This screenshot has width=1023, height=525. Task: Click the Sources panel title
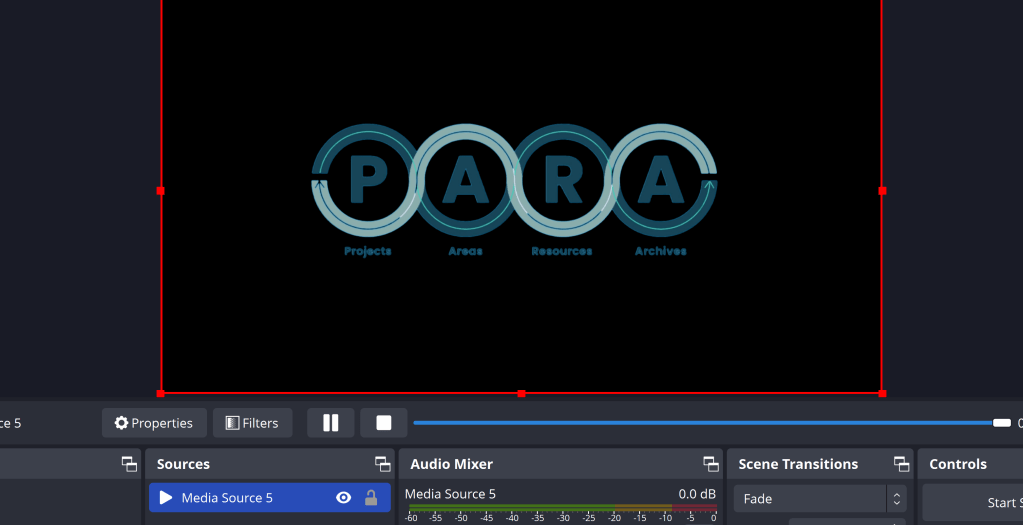[x=183, y=464]
